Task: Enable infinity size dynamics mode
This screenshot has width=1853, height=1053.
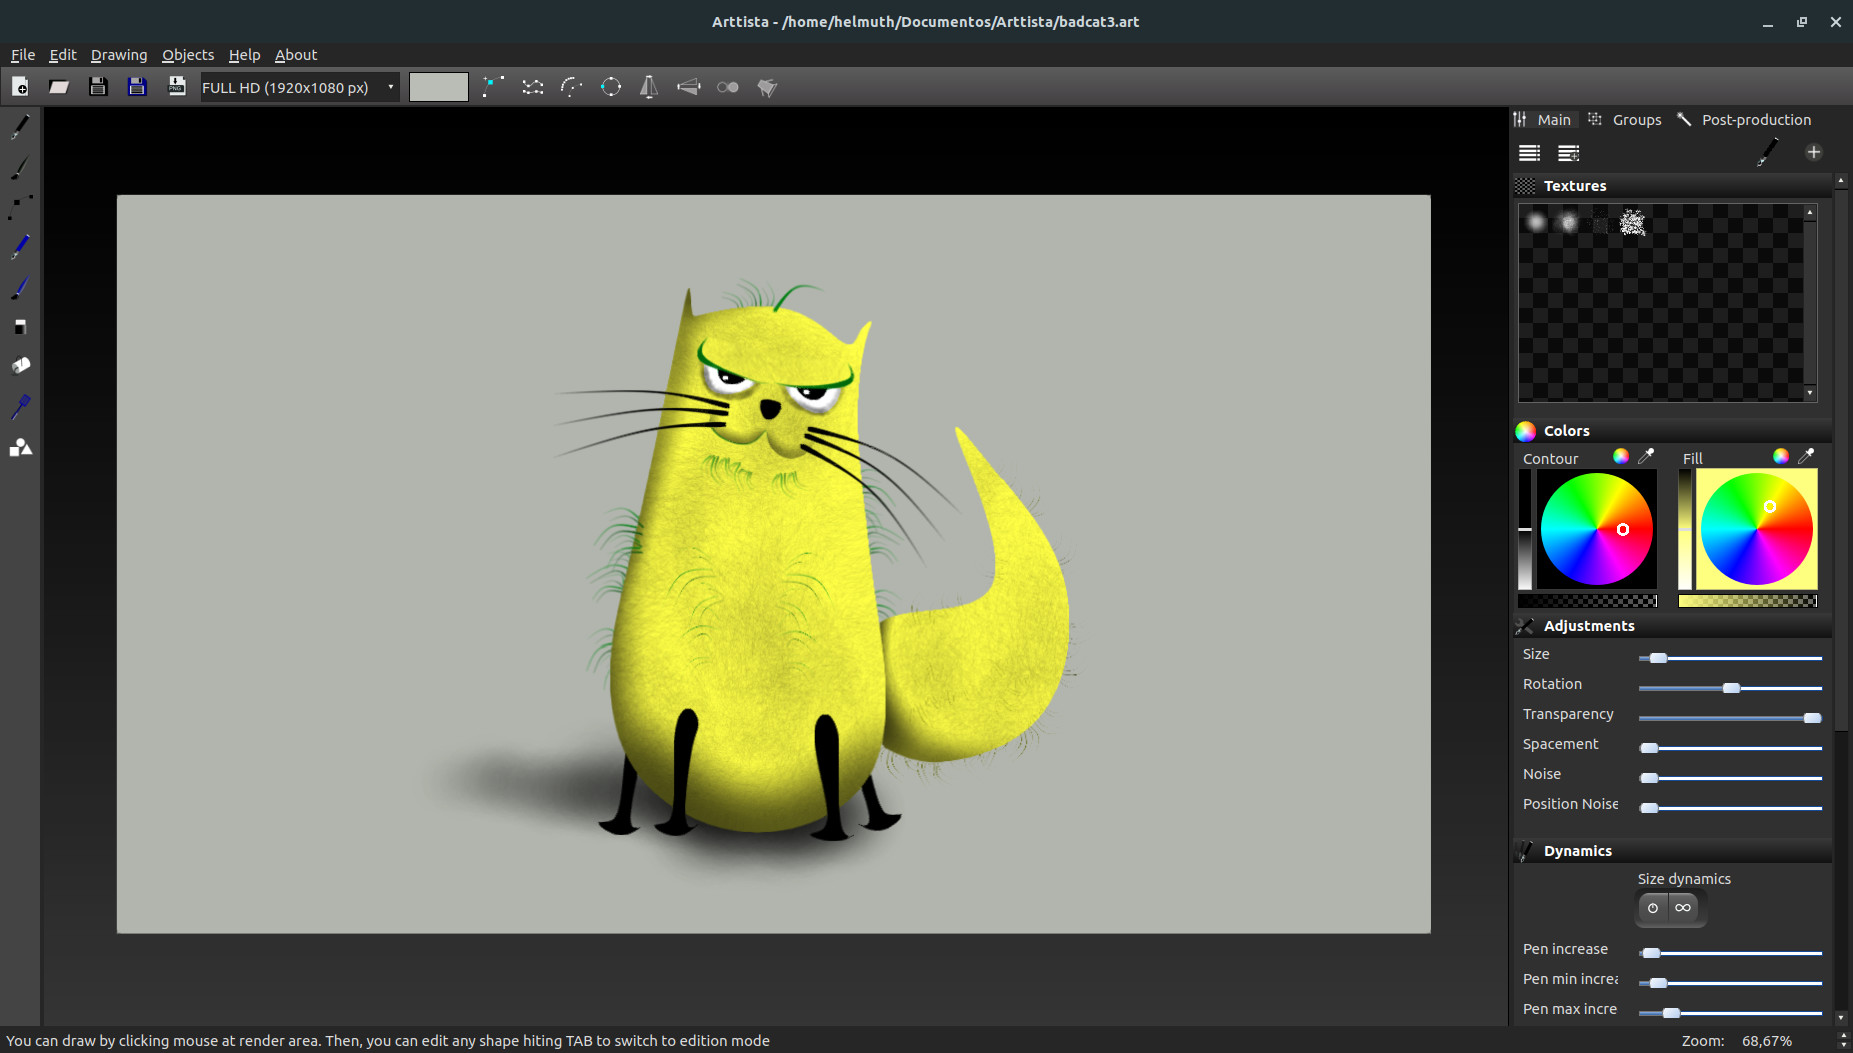Action: [x=1684, y=908]
